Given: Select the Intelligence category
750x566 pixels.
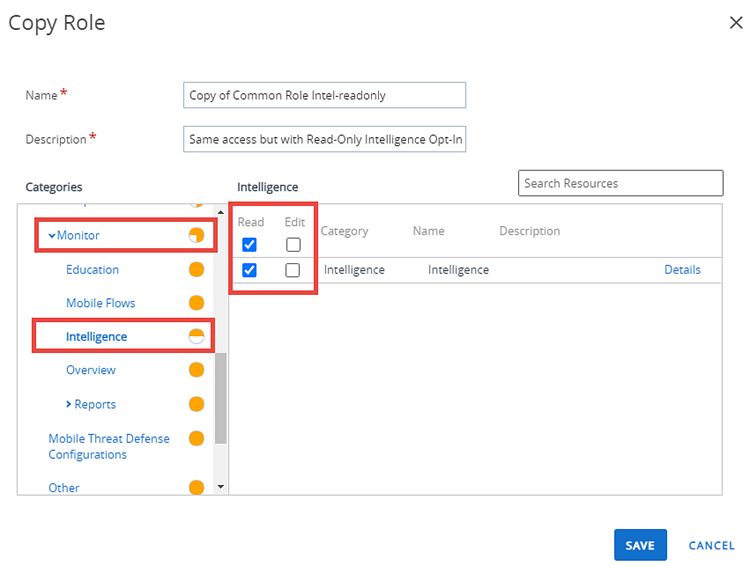Looking at the screenshot, I should (x=96, y=337).
